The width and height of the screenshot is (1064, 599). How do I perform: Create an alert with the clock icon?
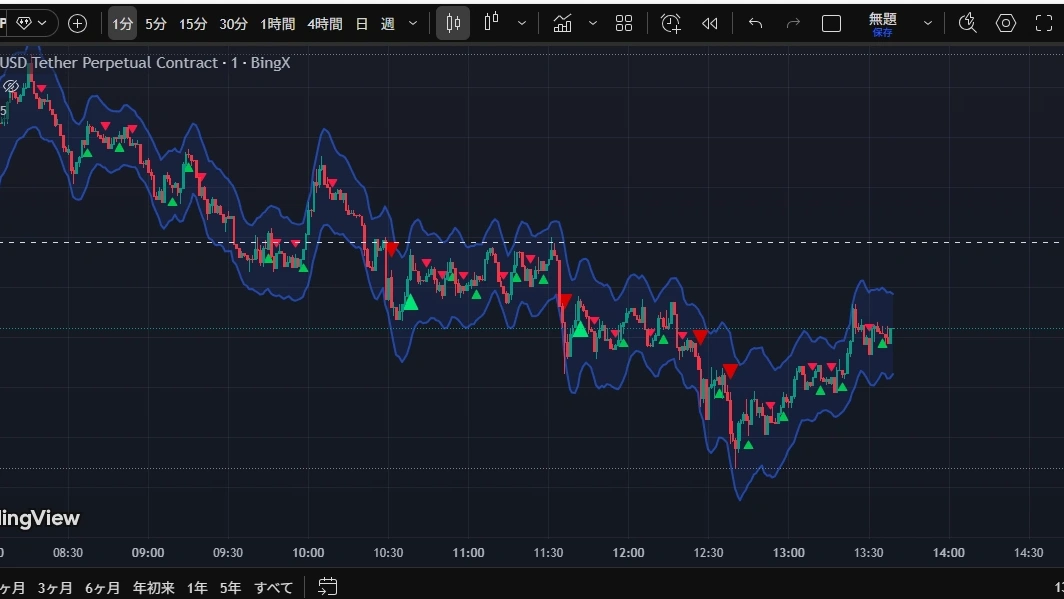tap(671, 23)
